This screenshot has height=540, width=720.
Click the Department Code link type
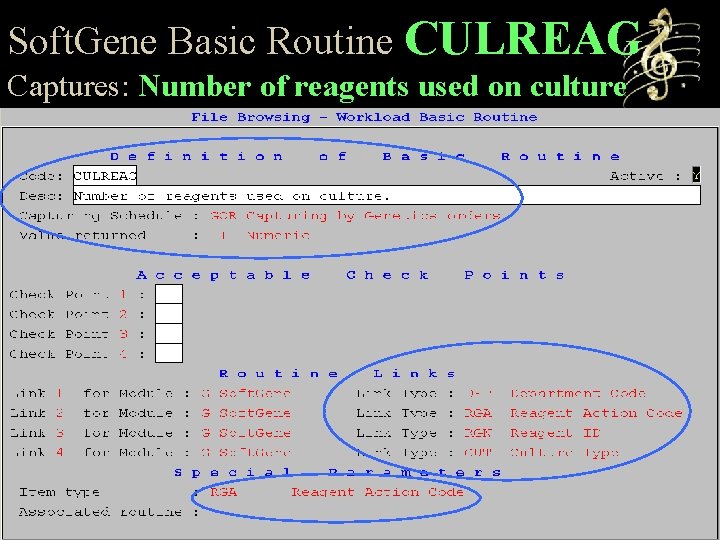[x=556, y=393]
